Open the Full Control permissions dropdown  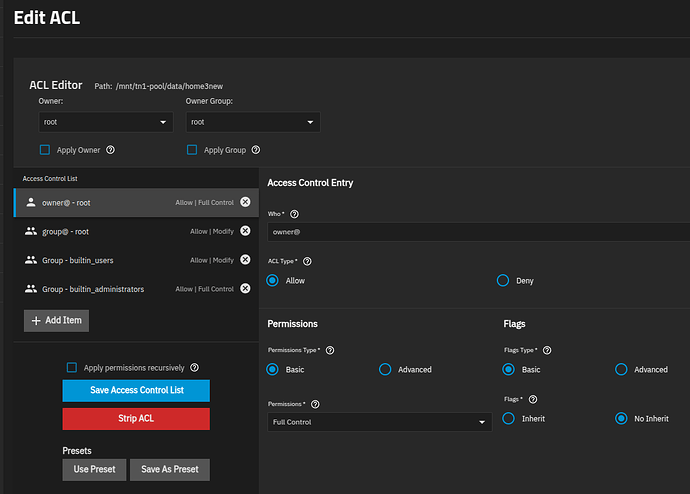point(380,422)
